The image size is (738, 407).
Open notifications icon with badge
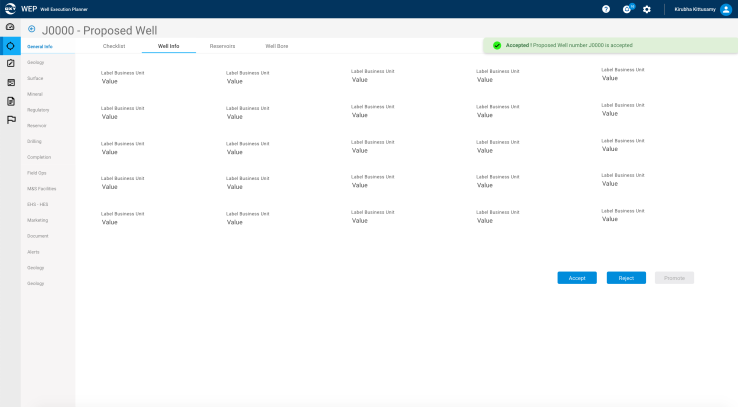click(x=628, y=8)
